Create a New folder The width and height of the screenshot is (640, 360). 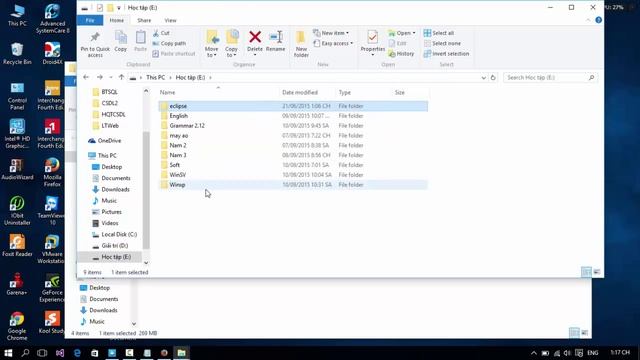coord(301,44)
